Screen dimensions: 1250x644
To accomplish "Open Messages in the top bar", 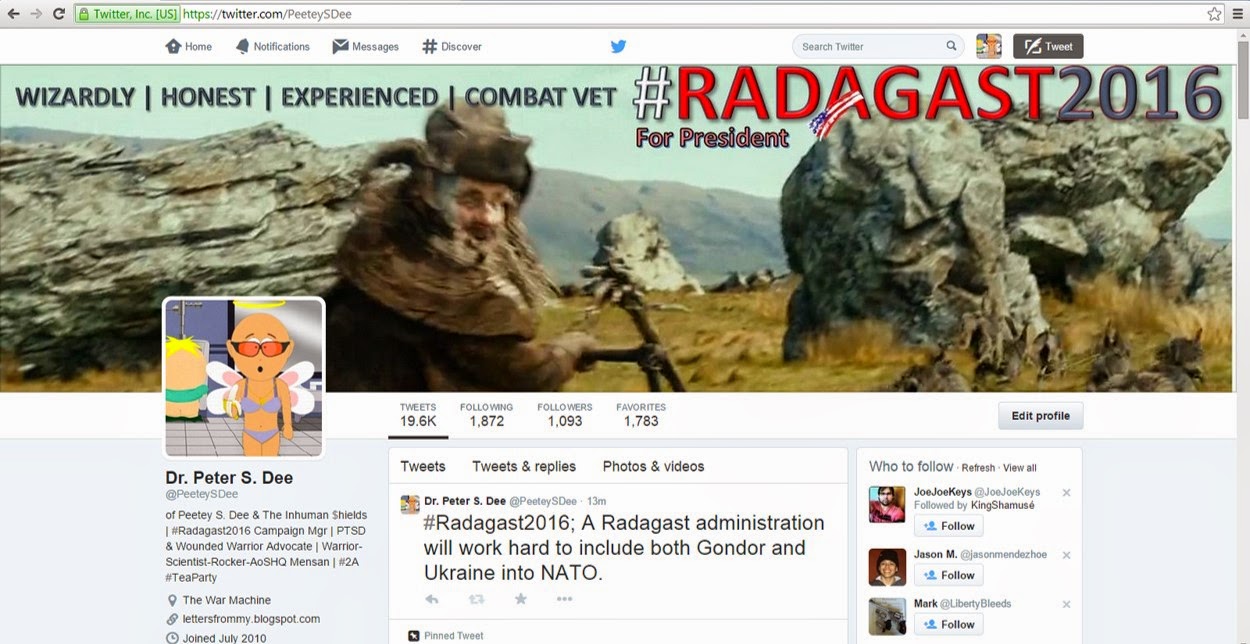I will click(365, 46).
